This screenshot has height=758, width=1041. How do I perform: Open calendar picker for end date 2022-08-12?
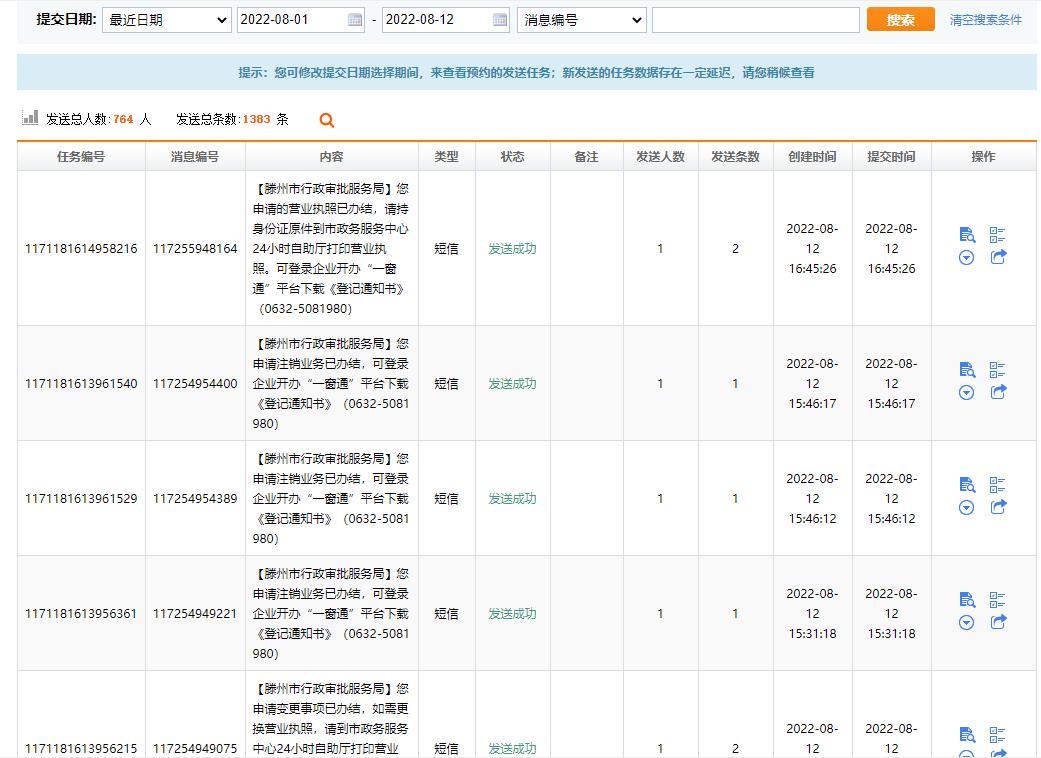(x=500, y=20)
